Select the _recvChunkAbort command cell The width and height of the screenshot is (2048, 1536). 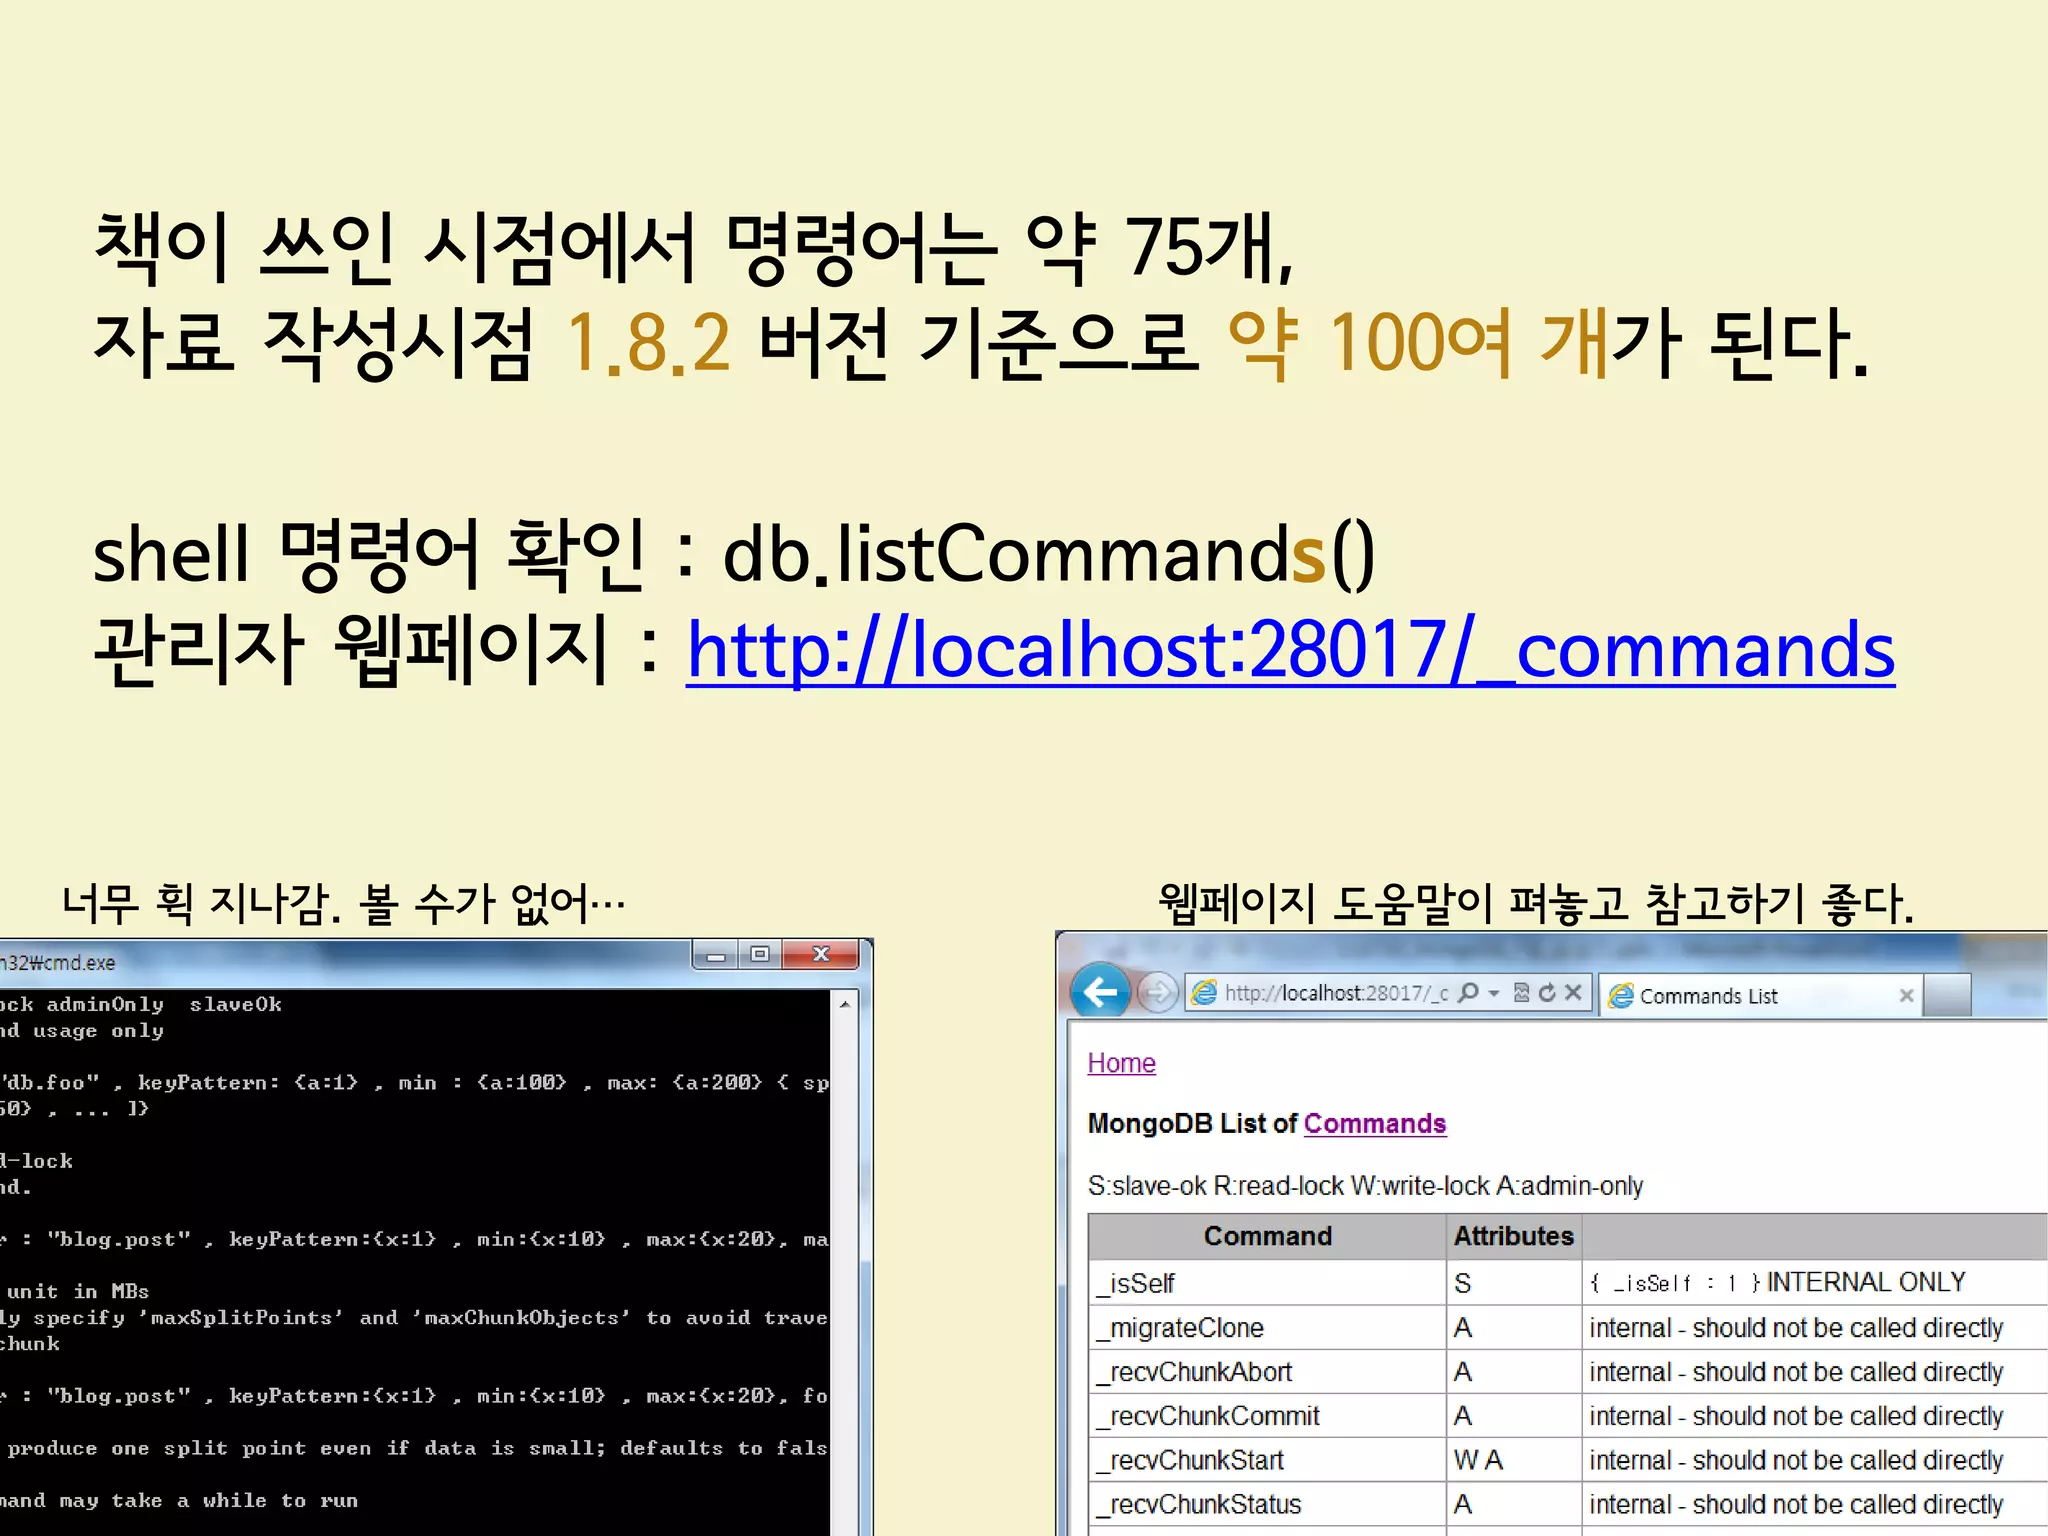1267,1372
